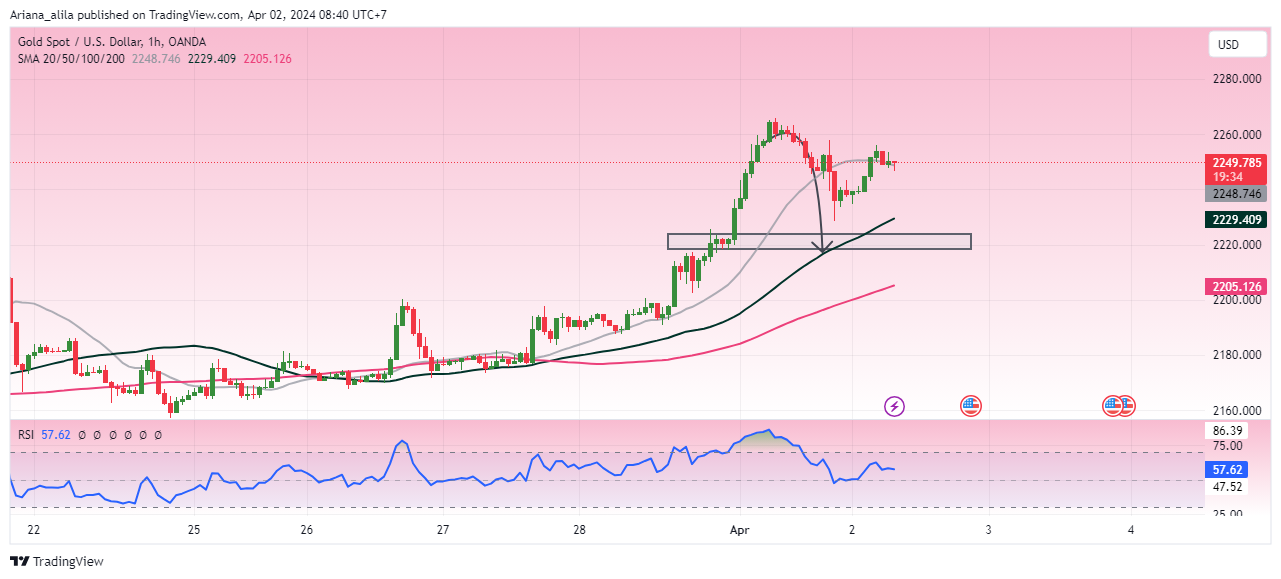This screenshot has width=1281, height=579.
Task: Click the RSI indicator label
Action: (x=27, y=435)
